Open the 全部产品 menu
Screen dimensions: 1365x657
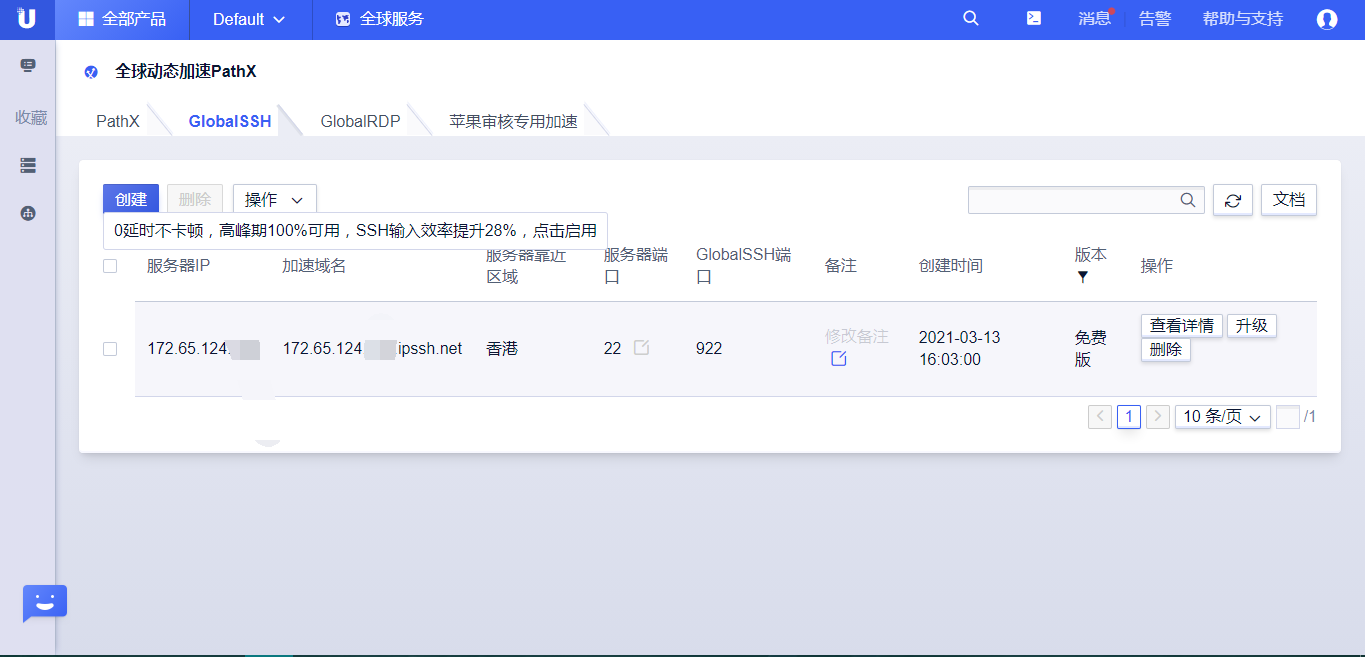coord(122,19)
